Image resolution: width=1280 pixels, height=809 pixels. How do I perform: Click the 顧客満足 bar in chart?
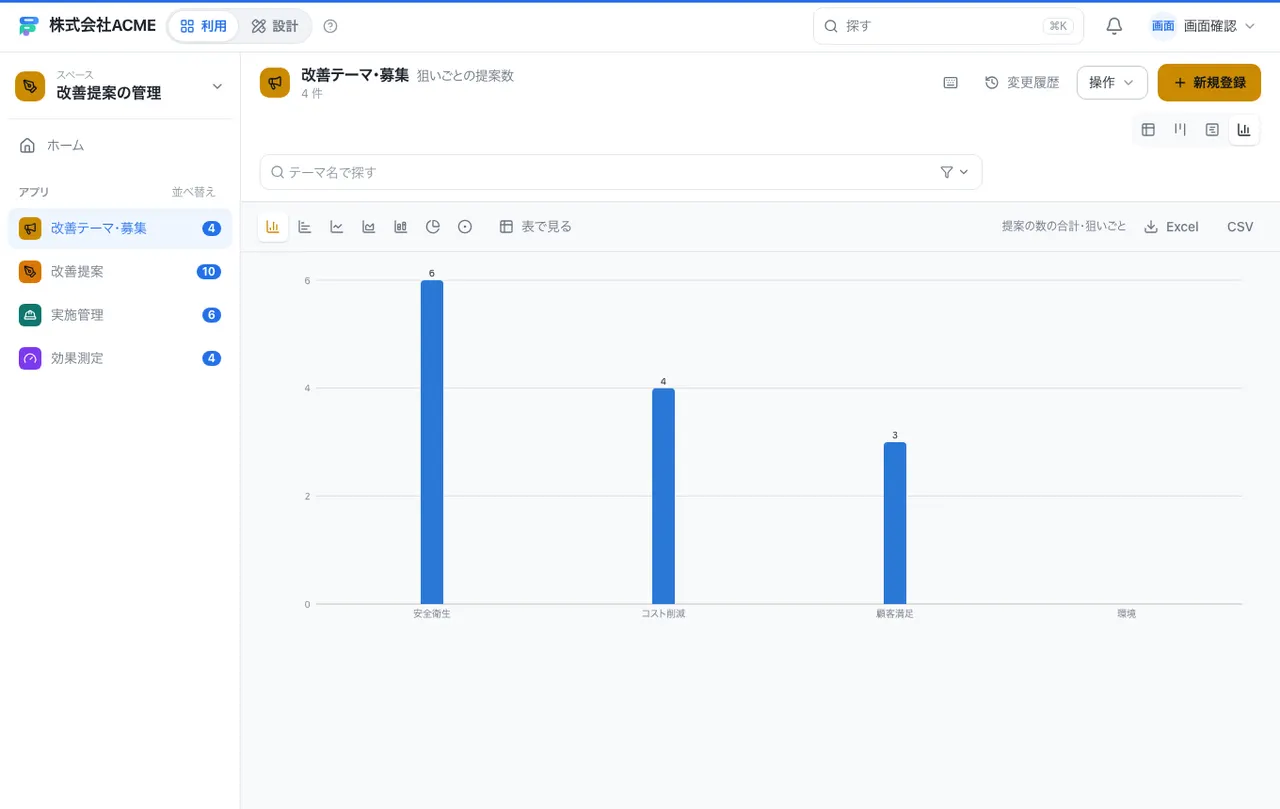(x=895, y=523)
